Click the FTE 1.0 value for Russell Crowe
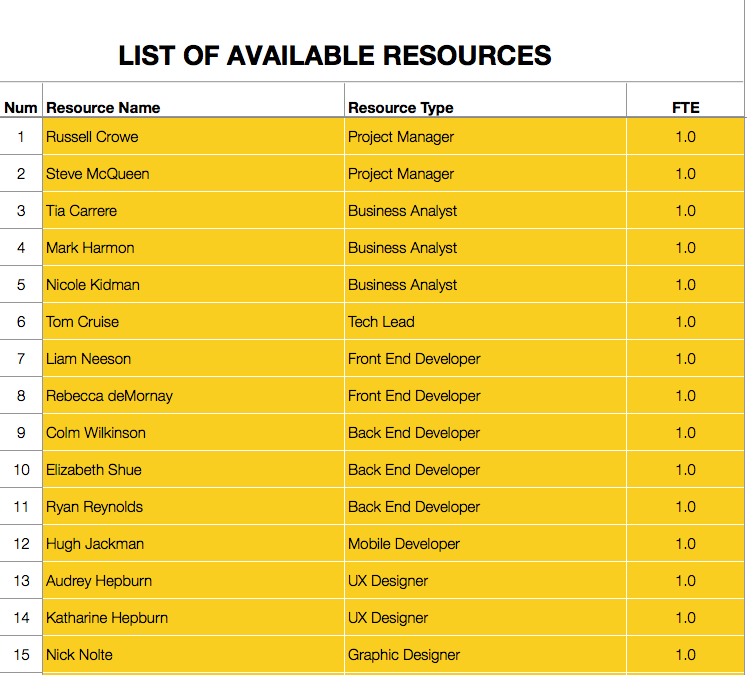Viewport: 747px width, 675px height. [x=686, y=137]
